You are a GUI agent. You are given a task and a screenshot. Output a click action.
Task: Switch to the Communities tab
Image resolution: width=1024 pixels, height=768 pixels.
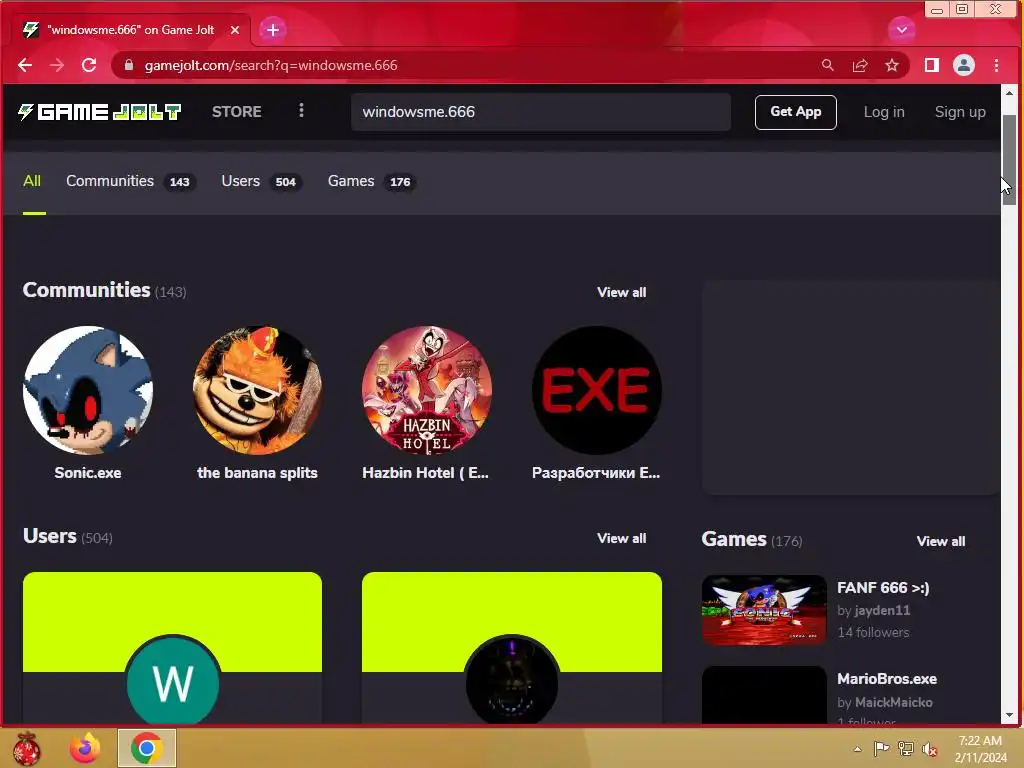[131, 181]
